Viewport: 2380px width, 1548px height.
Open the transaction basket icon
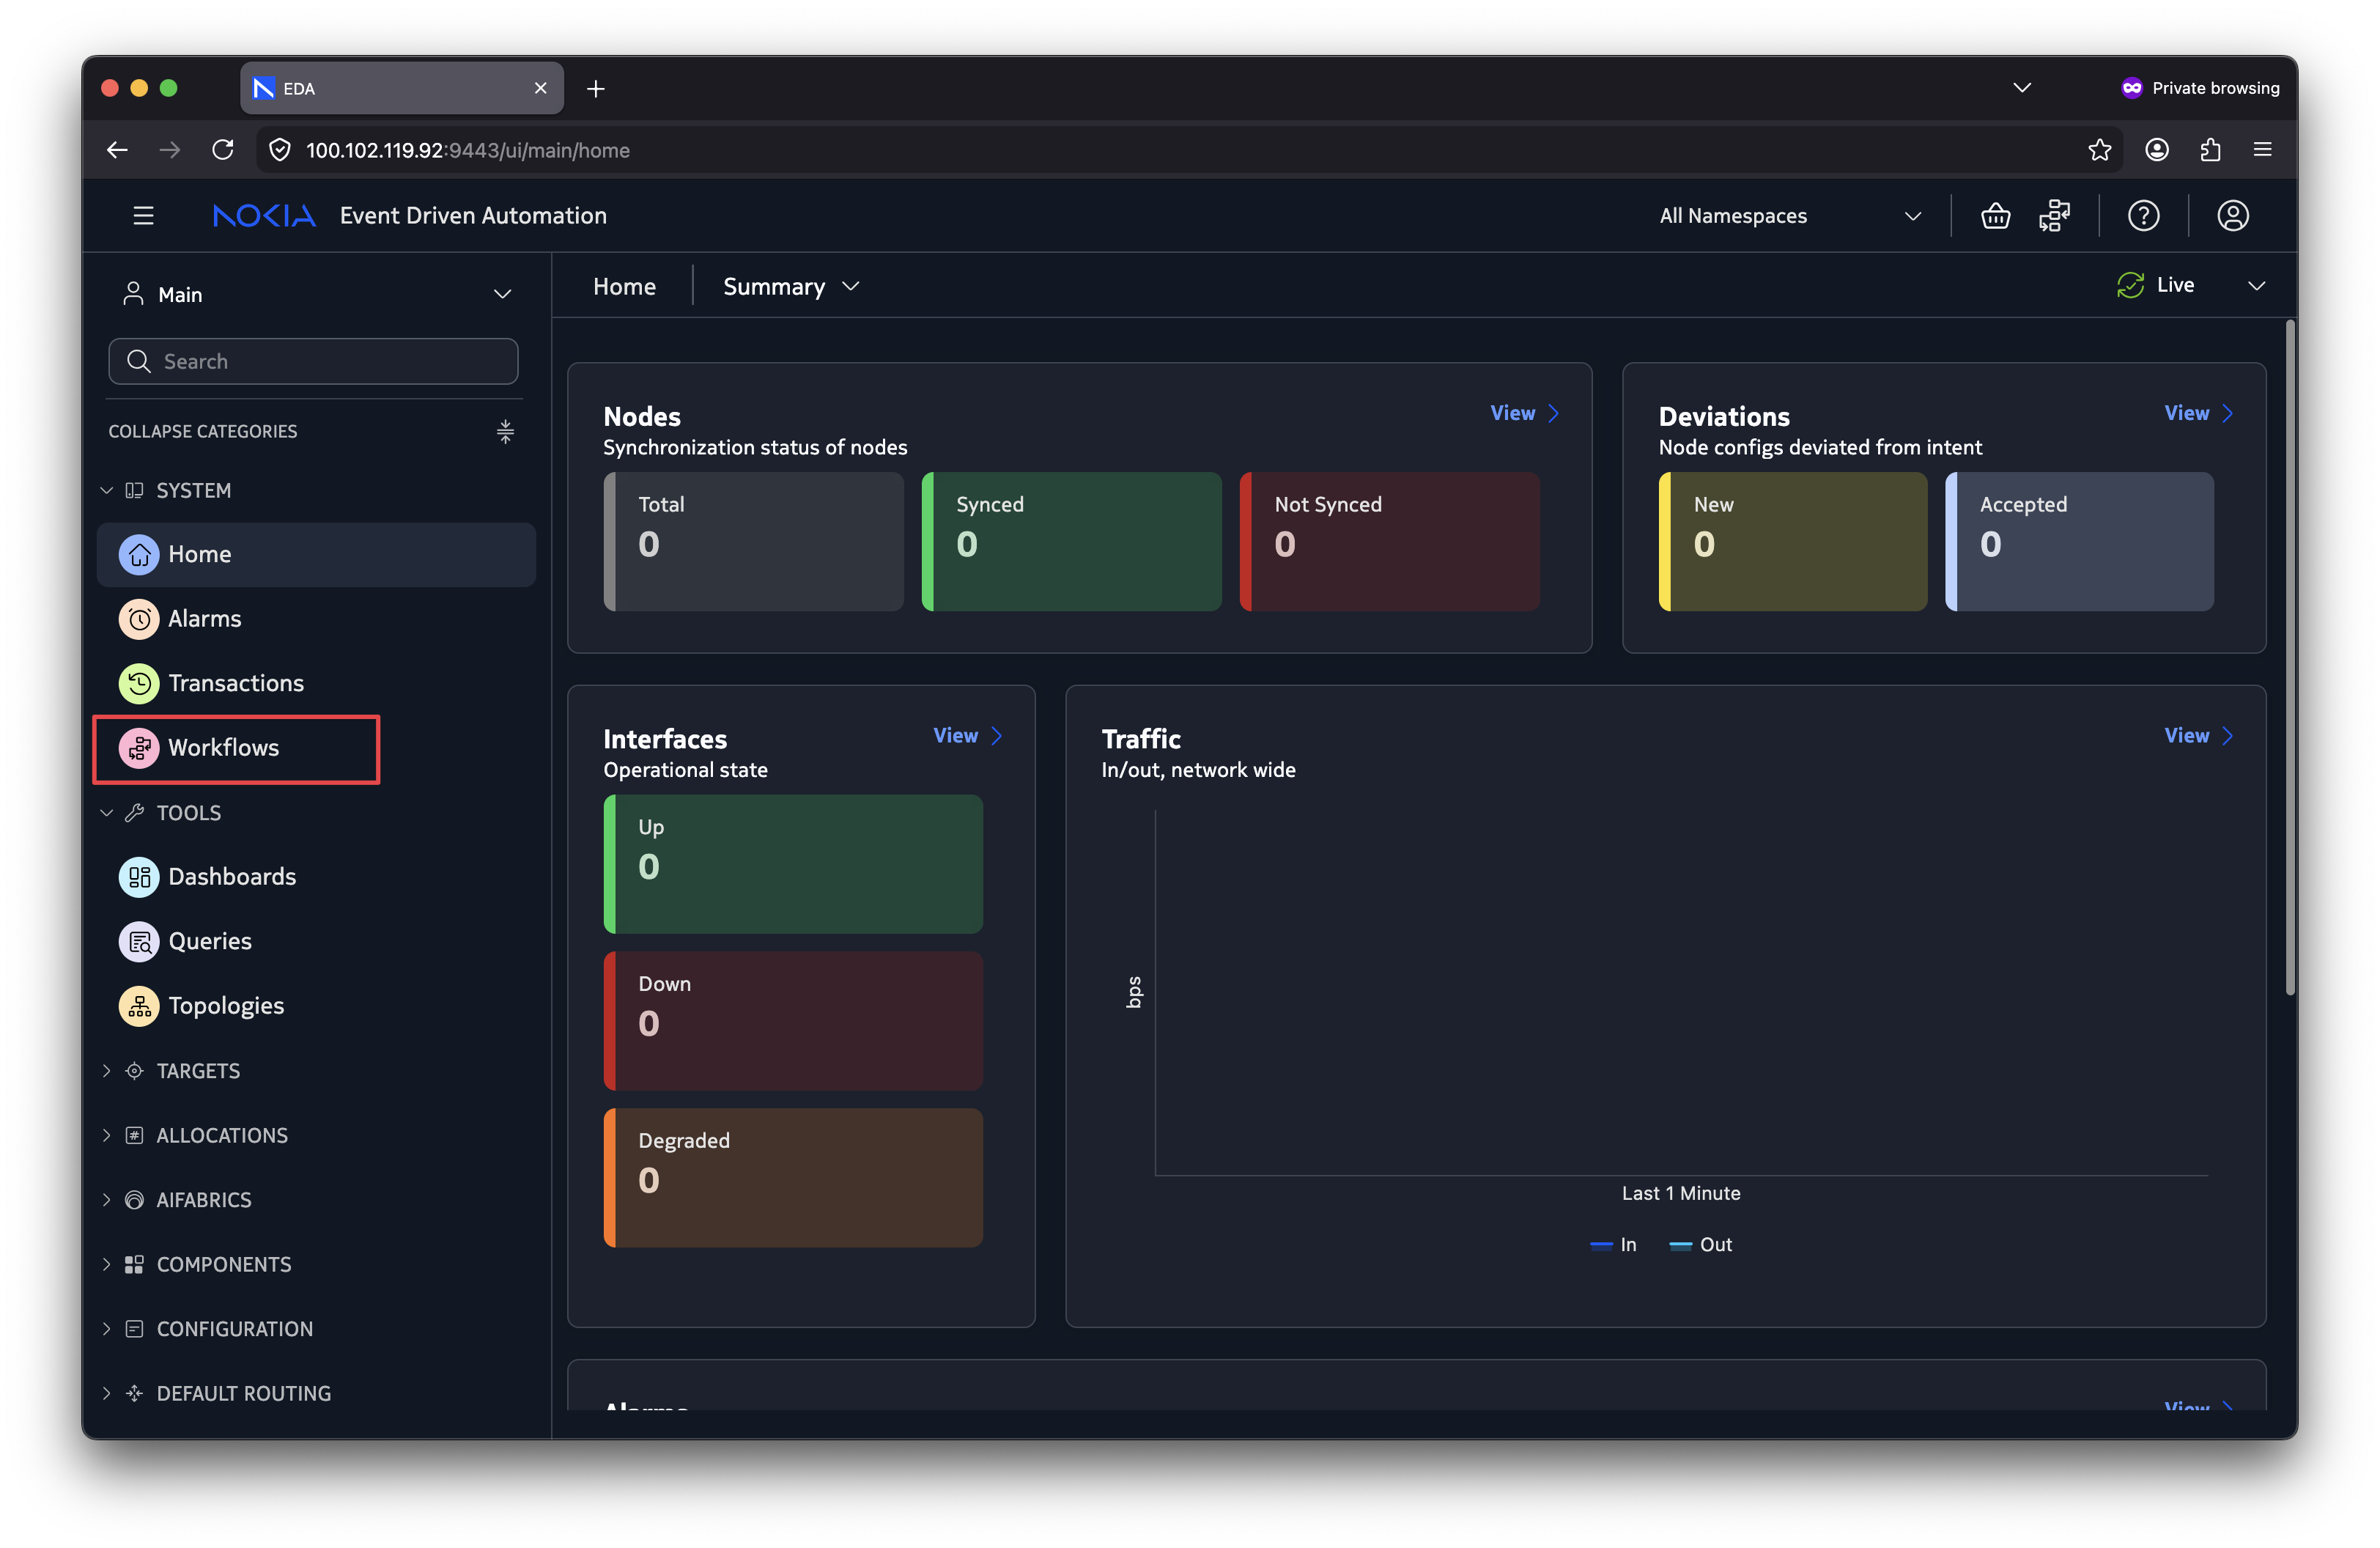1995,215
